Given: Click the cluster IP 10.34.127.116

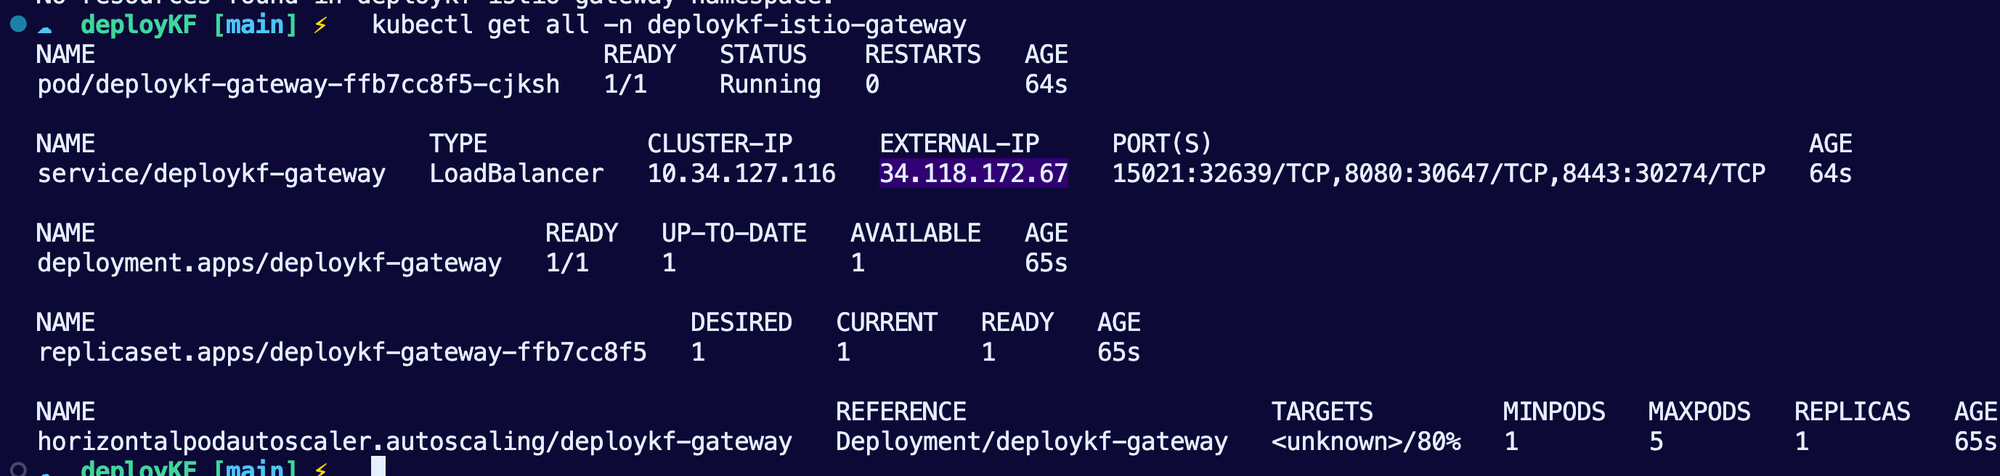Looking at the screenshot, I should pyautogui.click(x=741, y=174).
